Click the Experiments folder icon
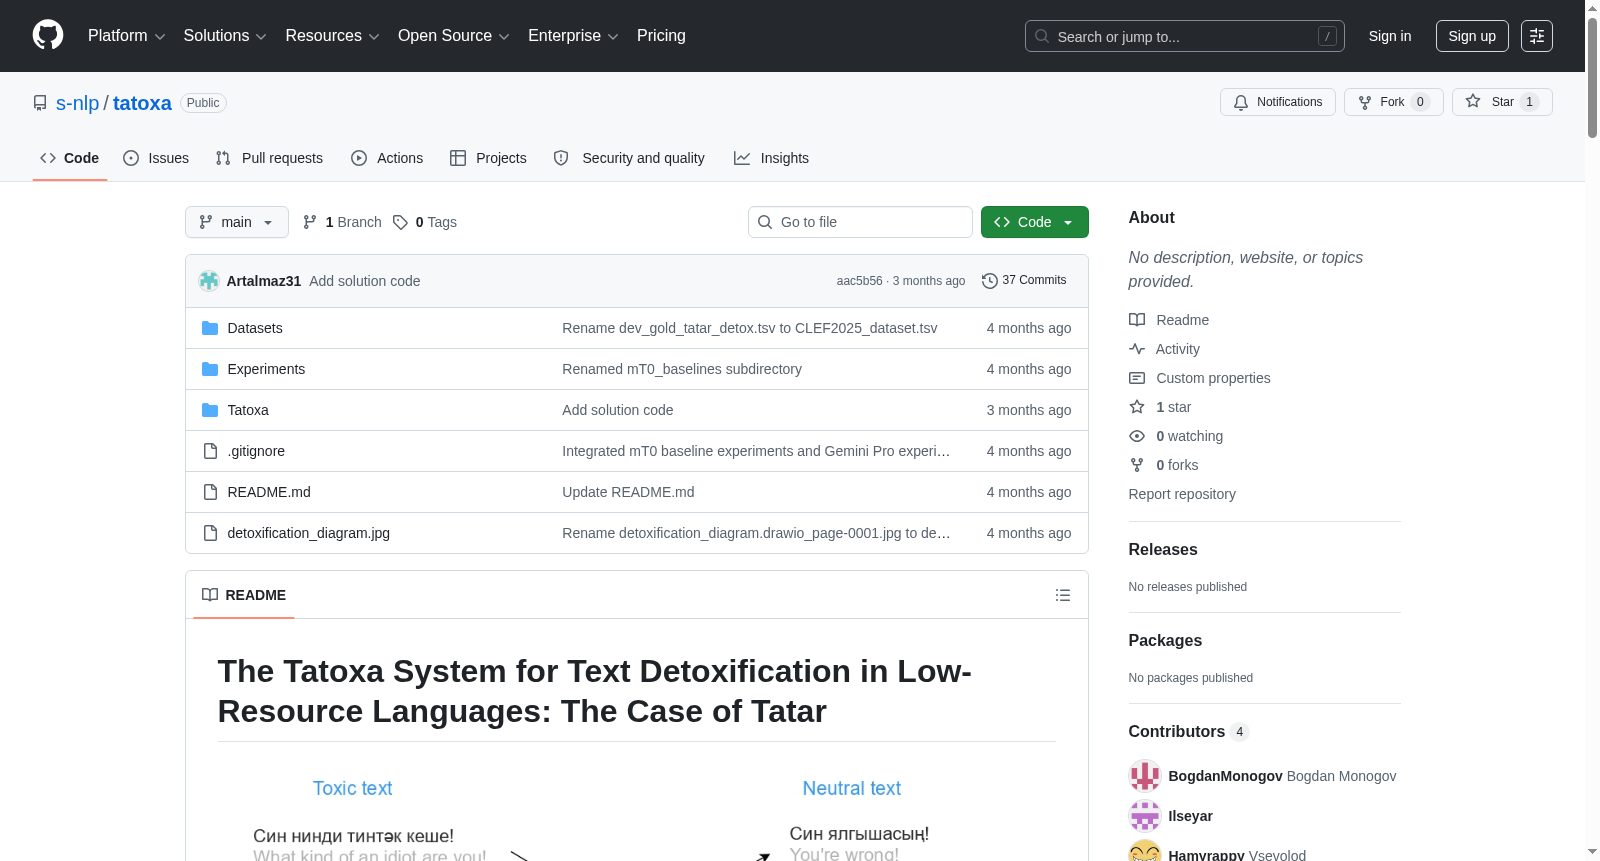Image resolution: width=1600 pixels, height=861 pixels. [x=210, y=369]
